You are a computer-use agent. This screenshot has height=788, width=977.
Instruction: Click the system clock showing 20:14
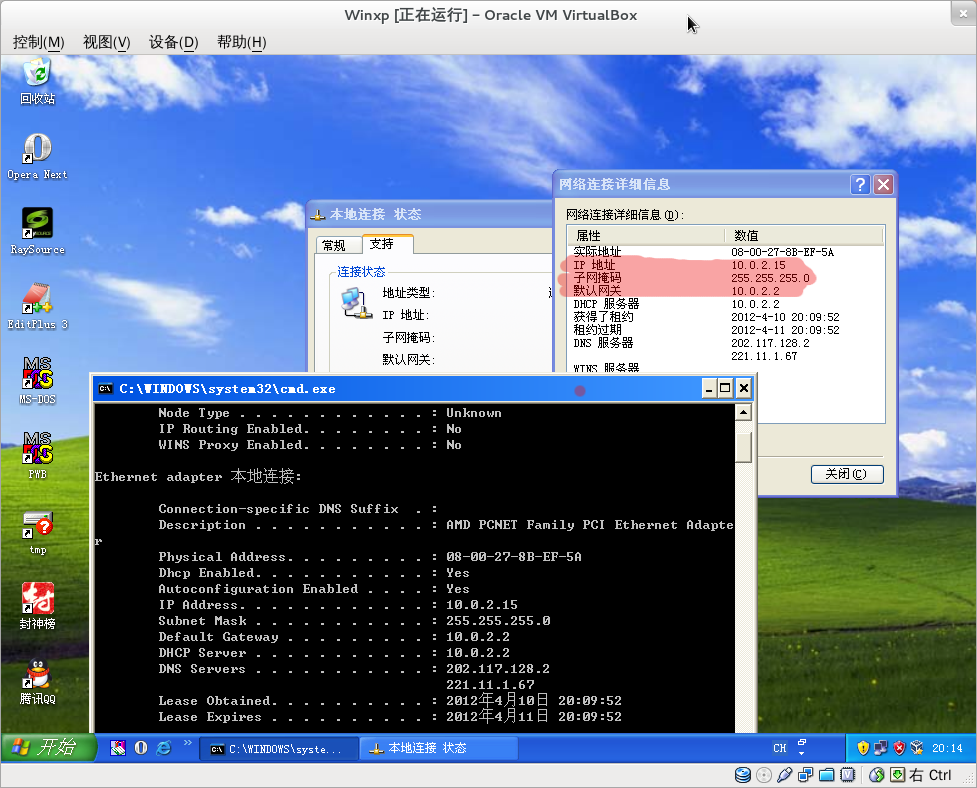(947, 748)
